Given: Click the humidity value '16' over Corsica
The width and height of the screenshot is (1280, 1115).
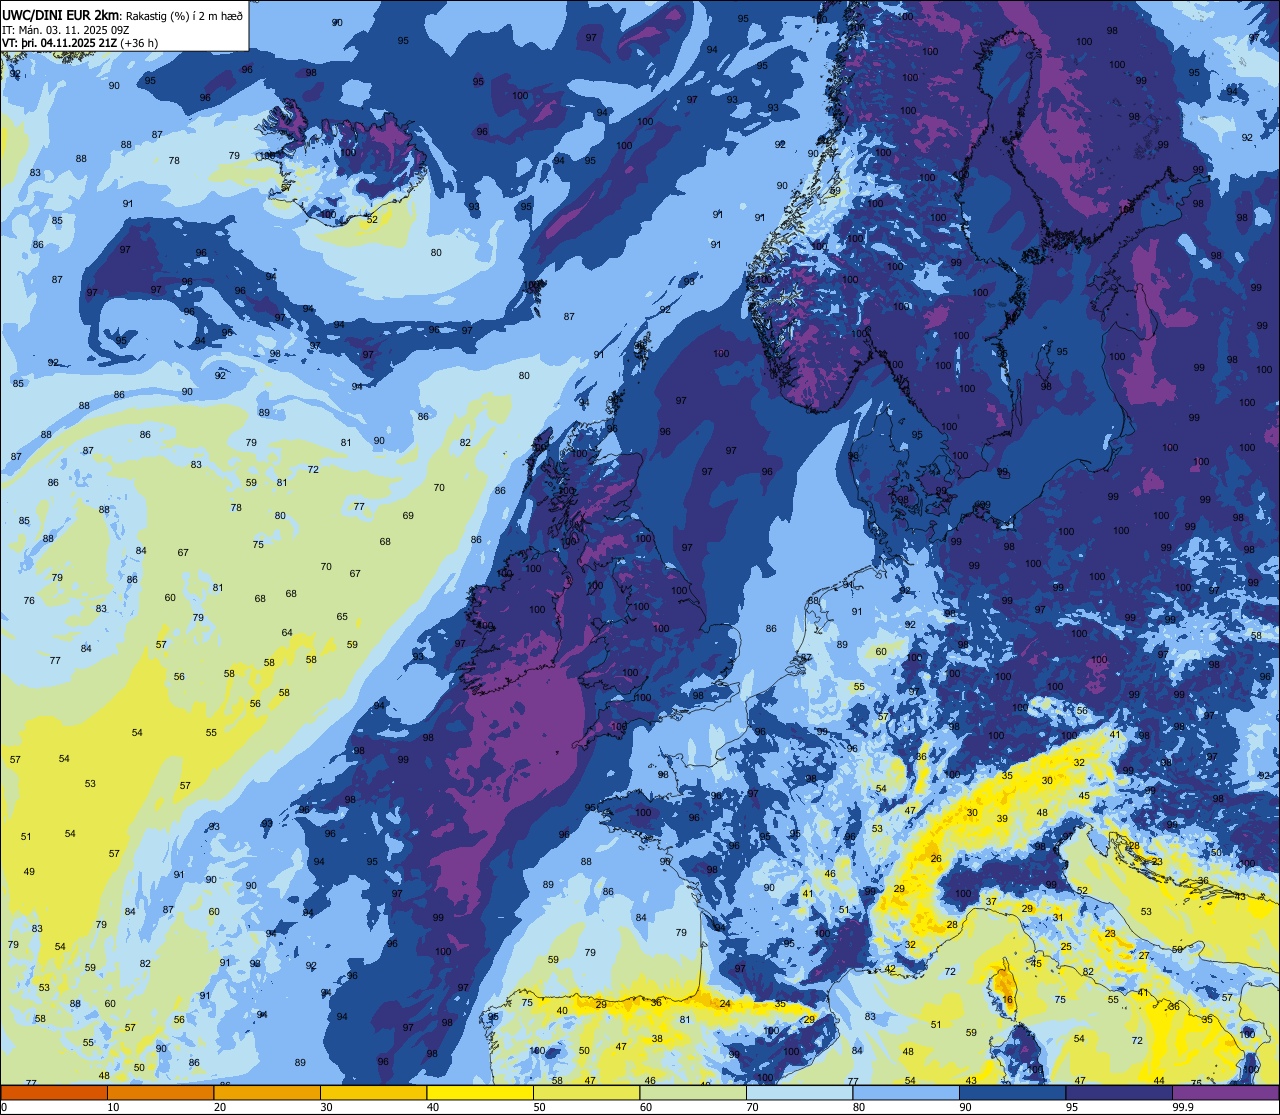Looking at the screenshot, I should coord(1008,1000).
